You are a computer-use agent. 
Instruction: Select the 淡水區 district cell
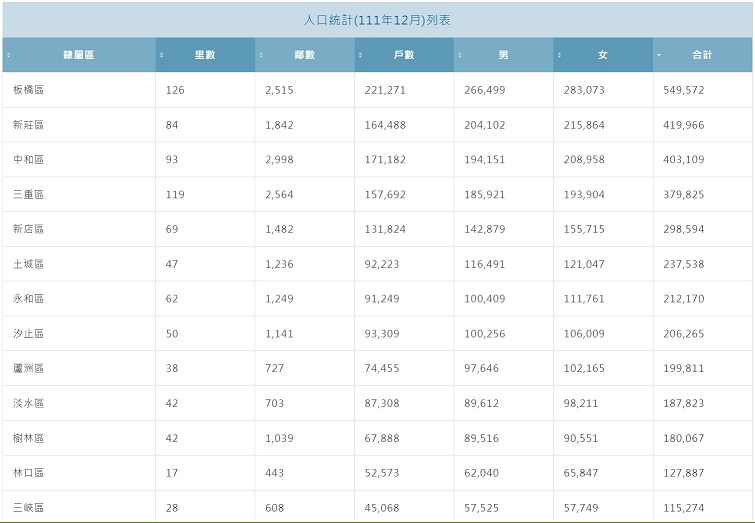tap(29, 403)
